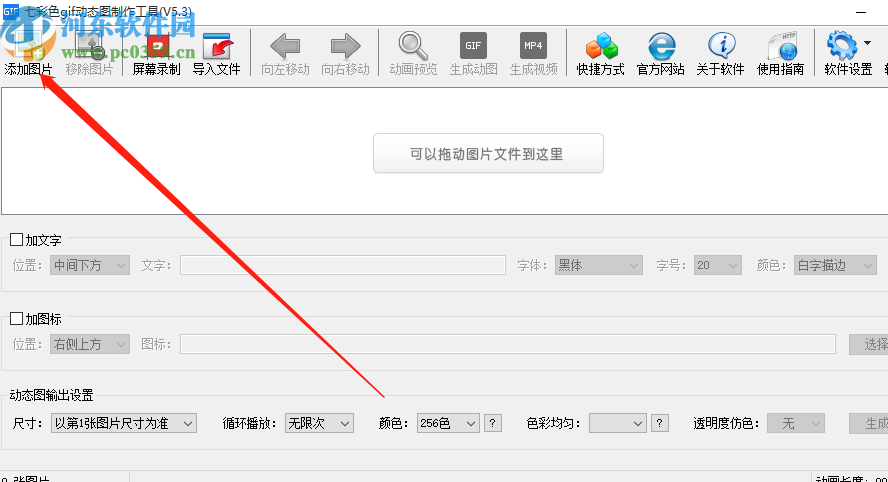Viewport: 888px width, 482px height.
Task: Open the 字体 dropdown showing 黑体
Action: (x=599, y=265)
